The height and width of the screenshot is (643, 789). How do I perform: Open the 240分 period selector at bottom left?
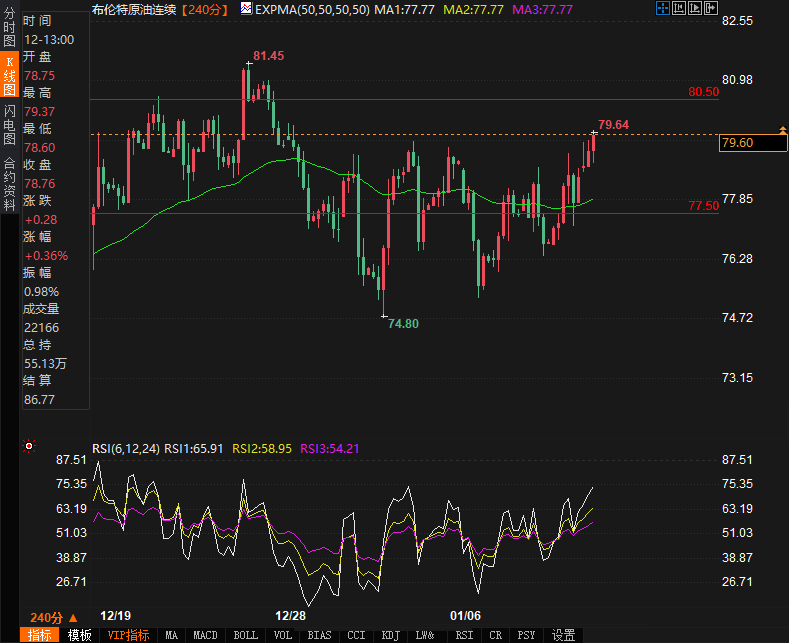(52, 617)
